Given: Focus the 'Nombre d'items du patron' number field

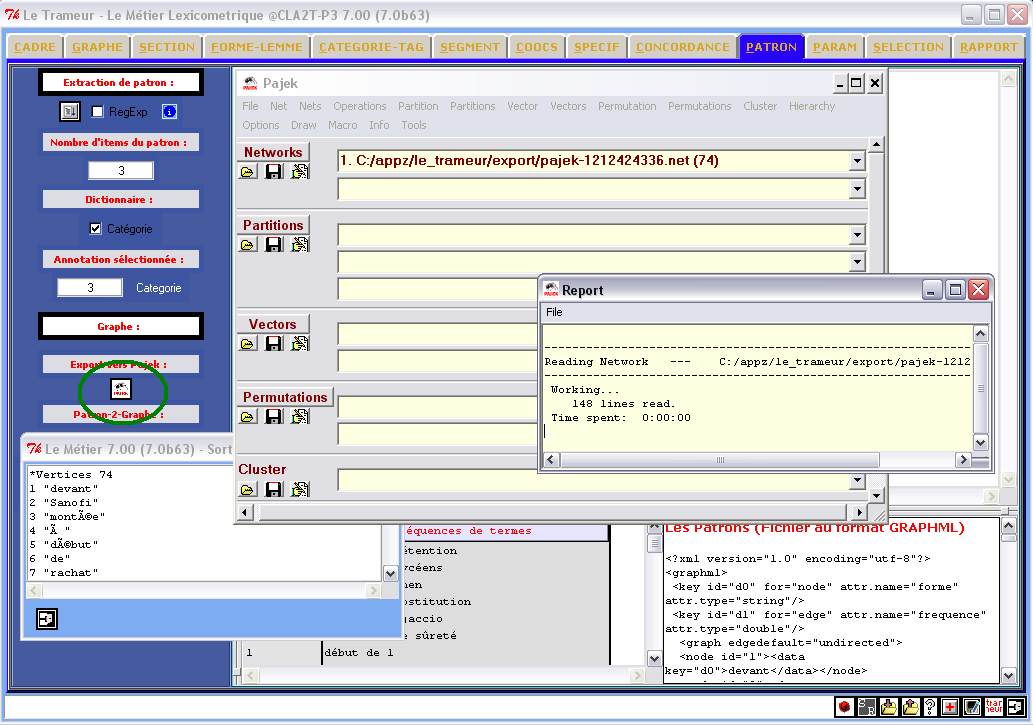Looking at the screenshot, I should pyautogui.click(x=121, y=171).
